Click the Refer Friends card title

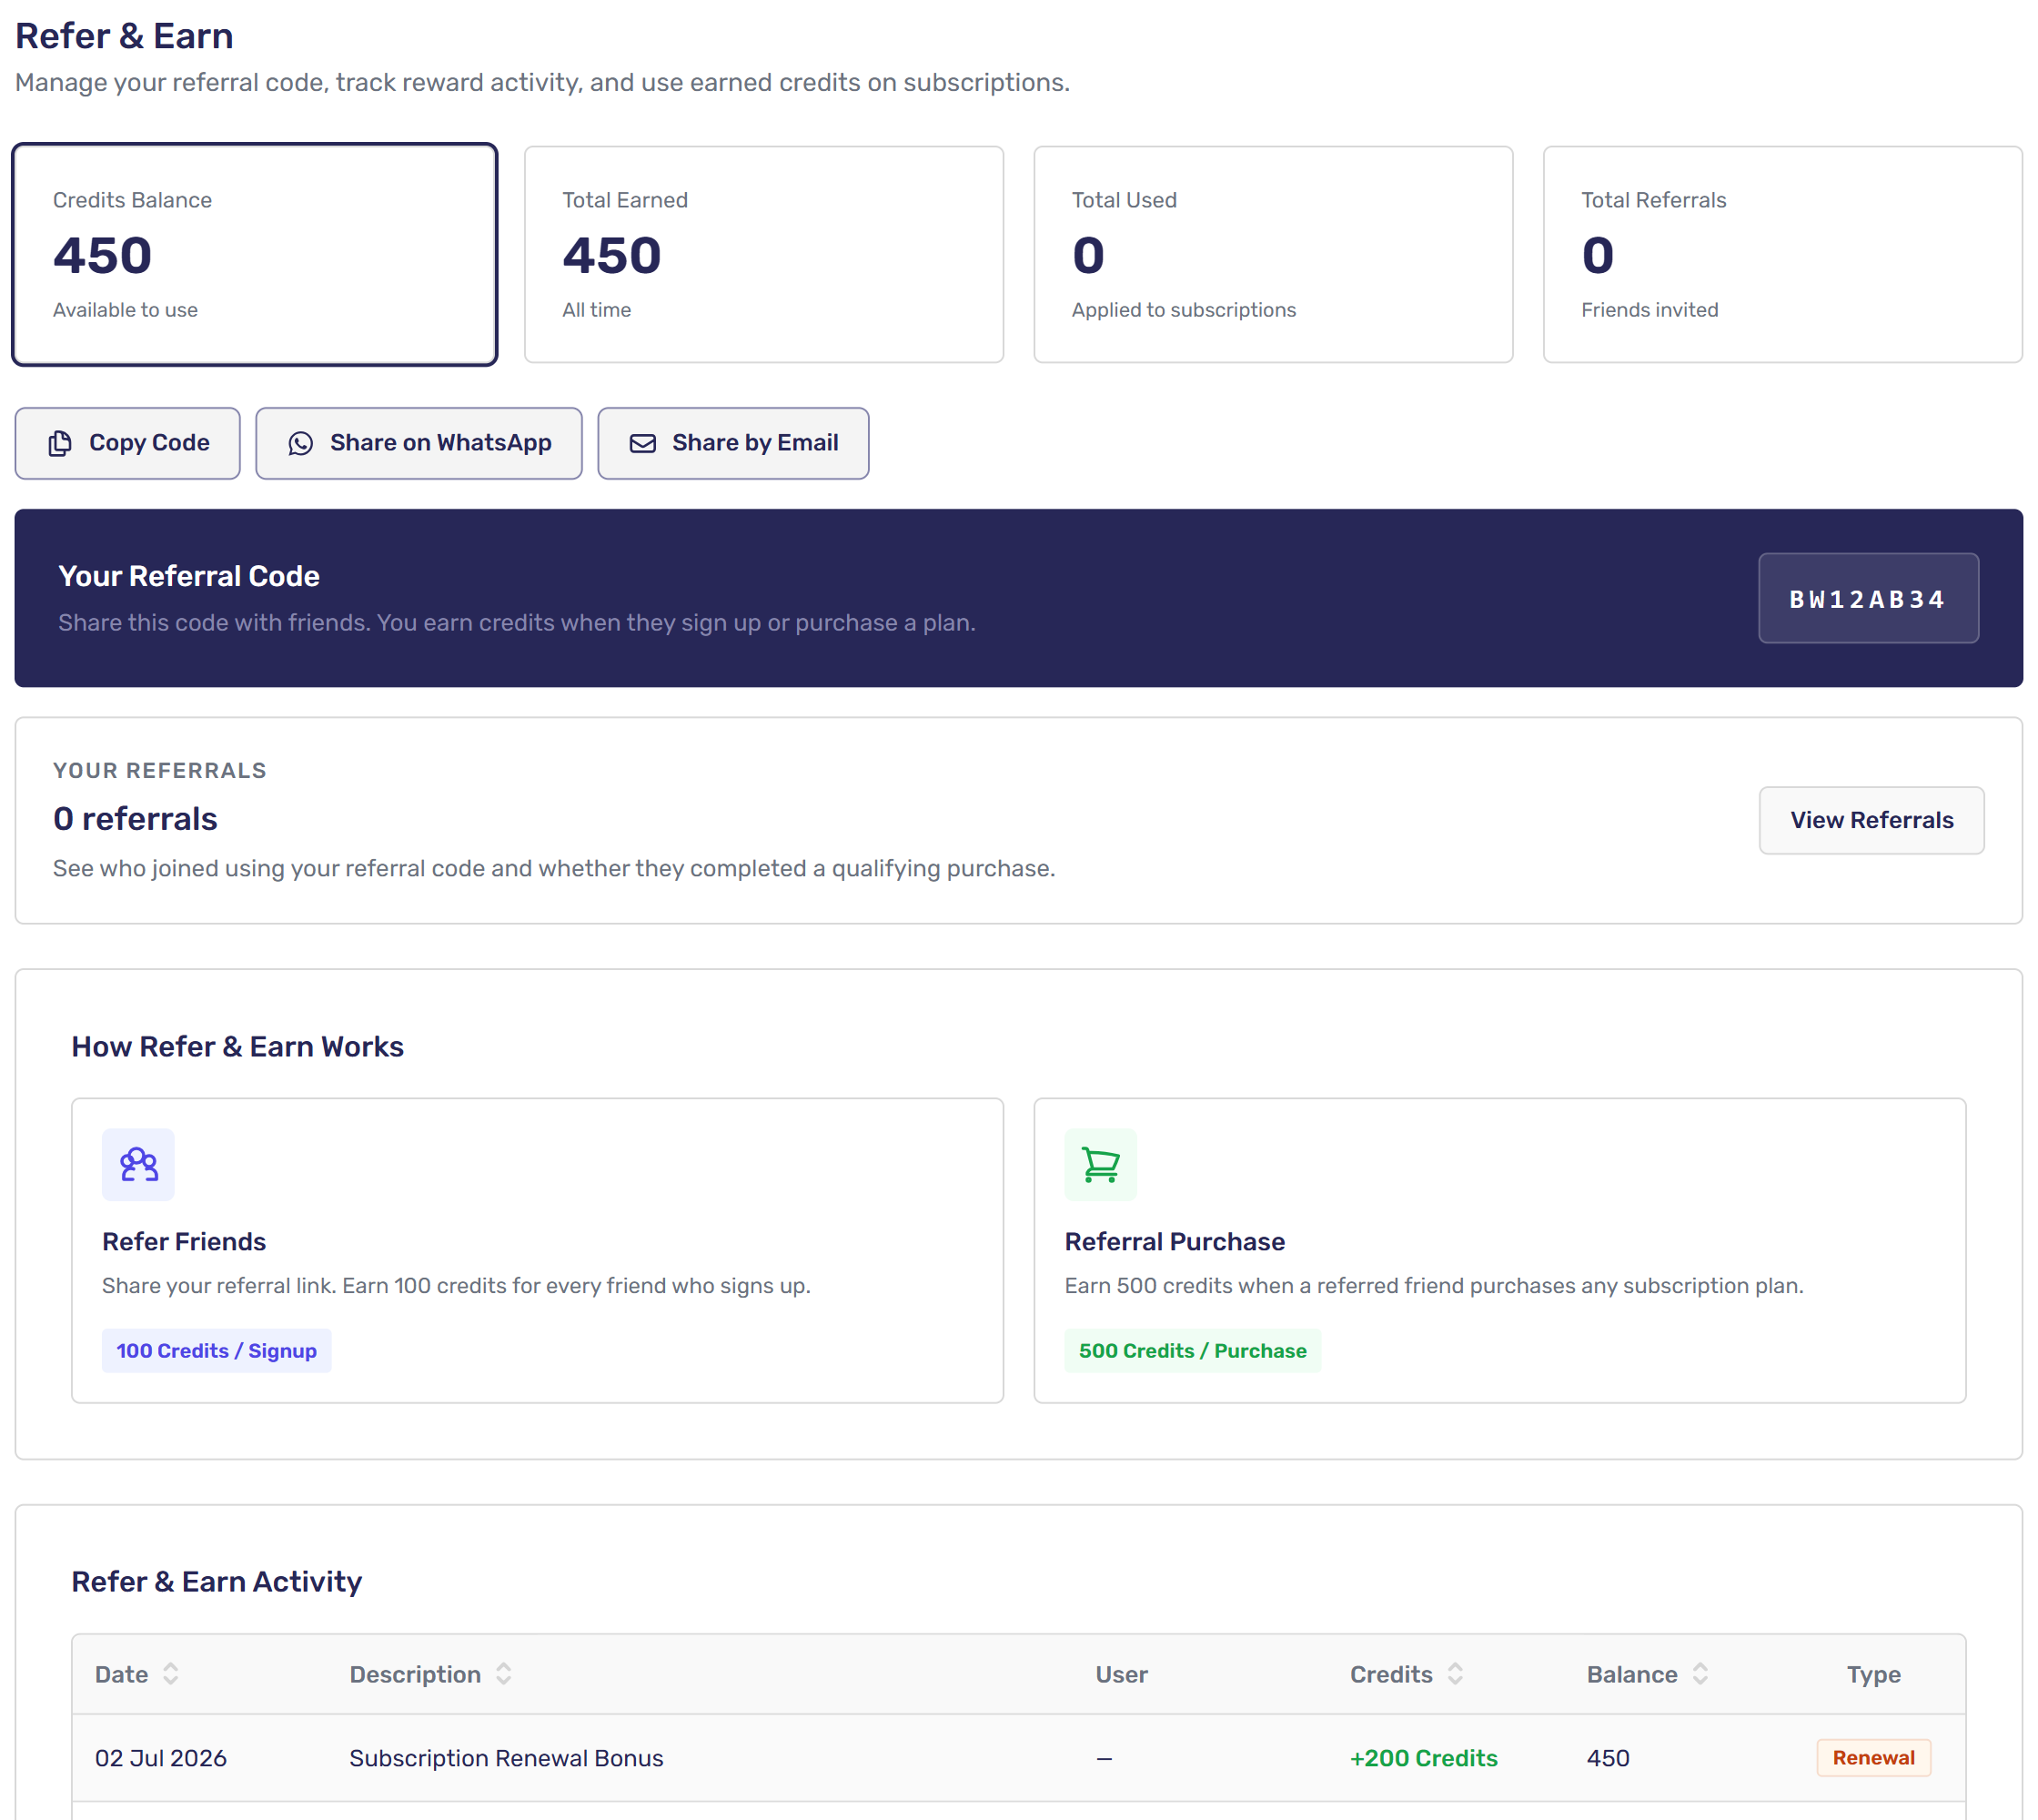tap(184, 1241)
